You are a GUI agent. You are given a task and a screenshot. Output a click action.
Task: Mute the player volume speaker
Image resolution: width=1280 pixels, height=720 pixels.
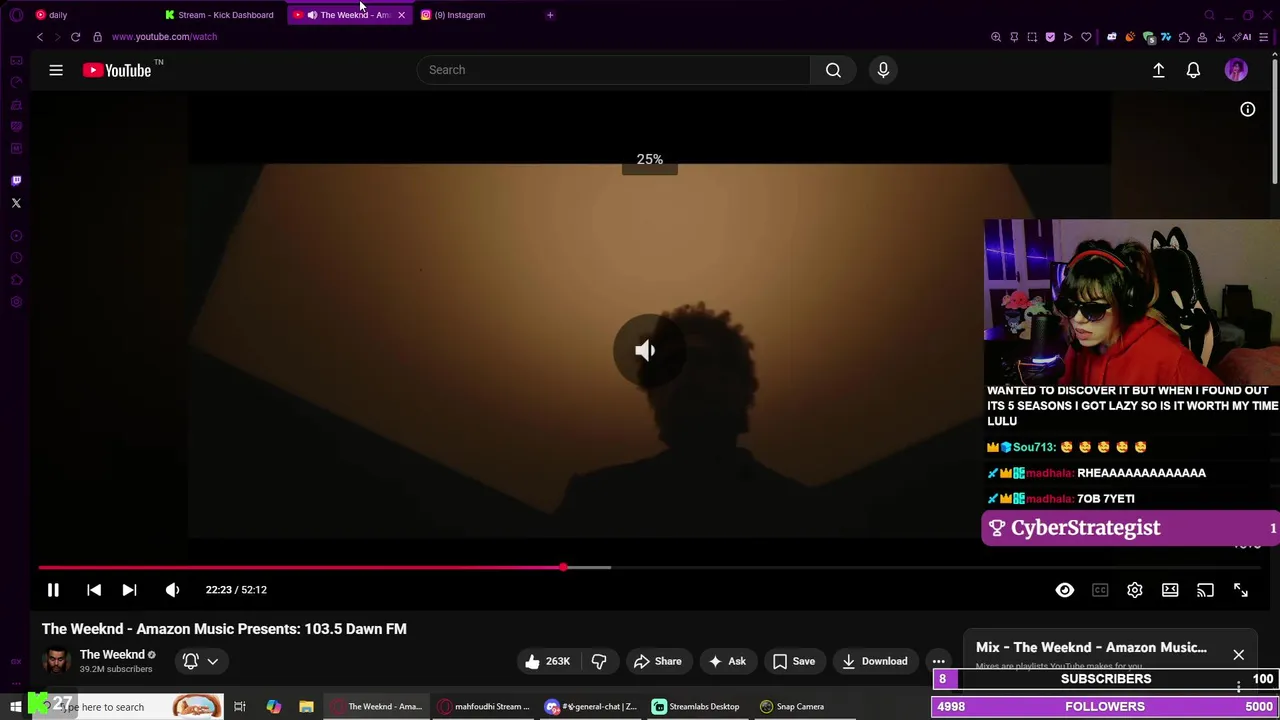click(x=172, y=590)
